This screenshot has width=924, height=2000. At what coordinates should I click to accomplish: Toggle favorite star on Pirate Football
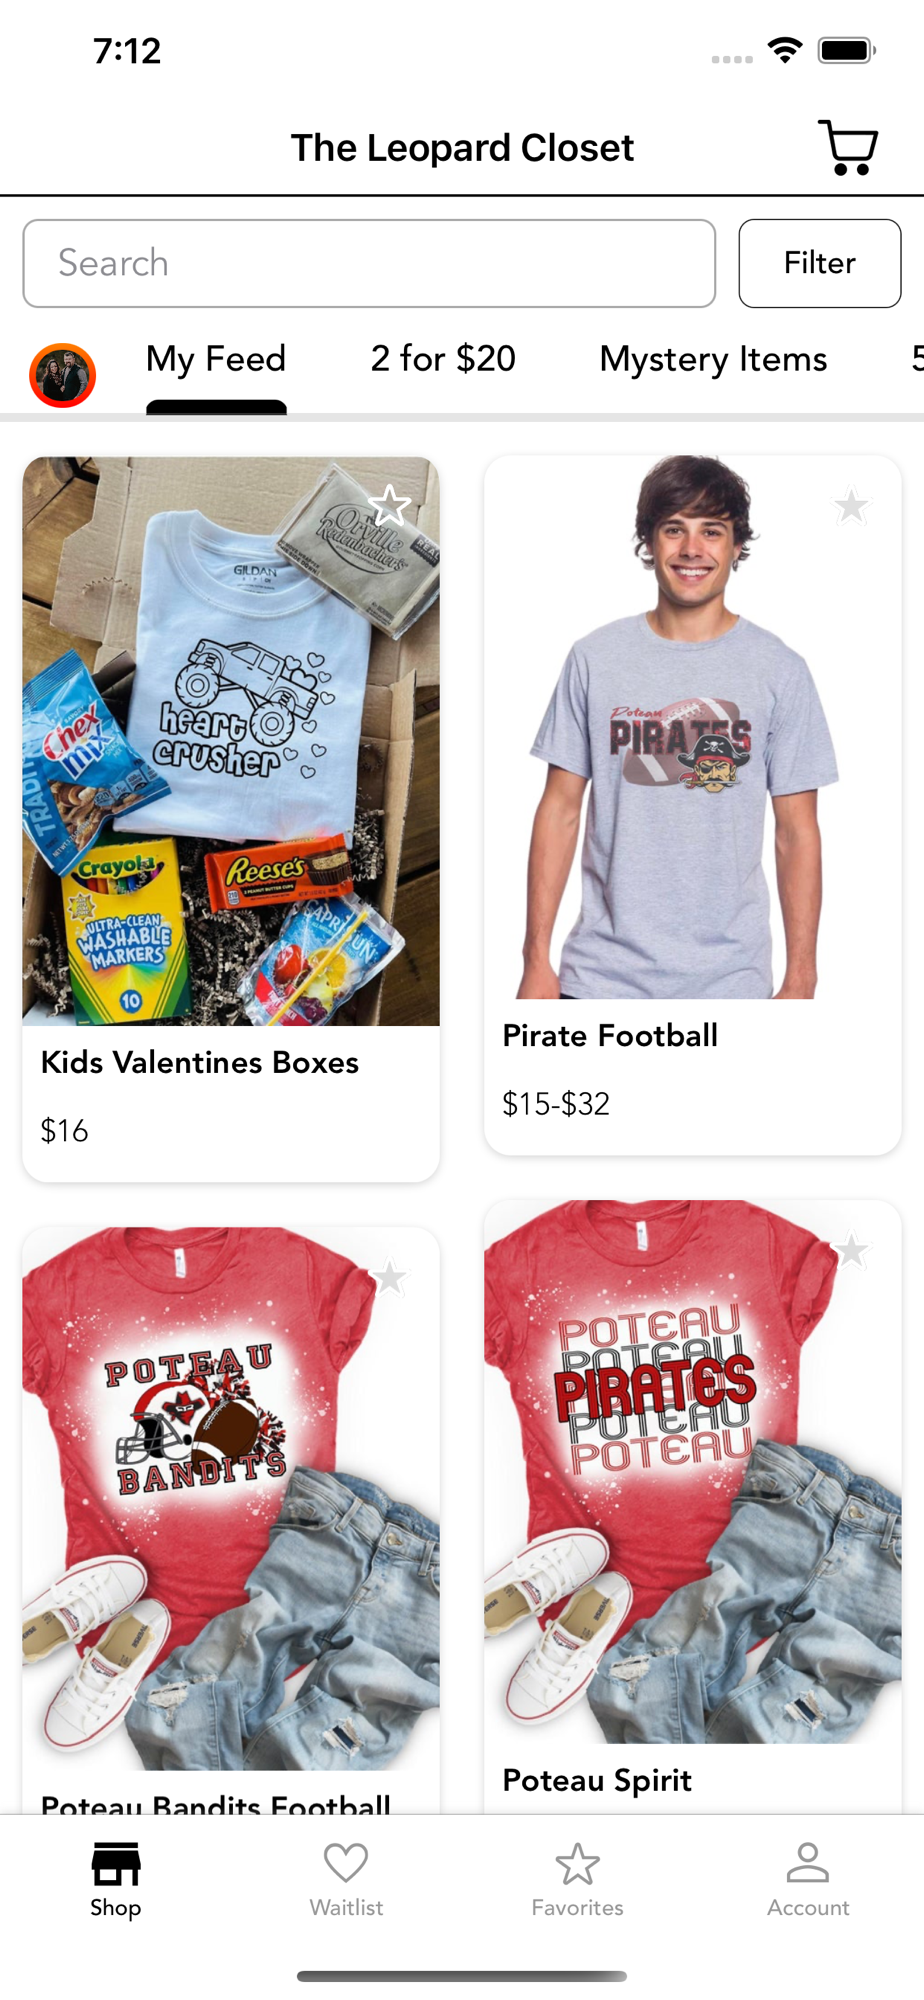click(x=851, y=505)
